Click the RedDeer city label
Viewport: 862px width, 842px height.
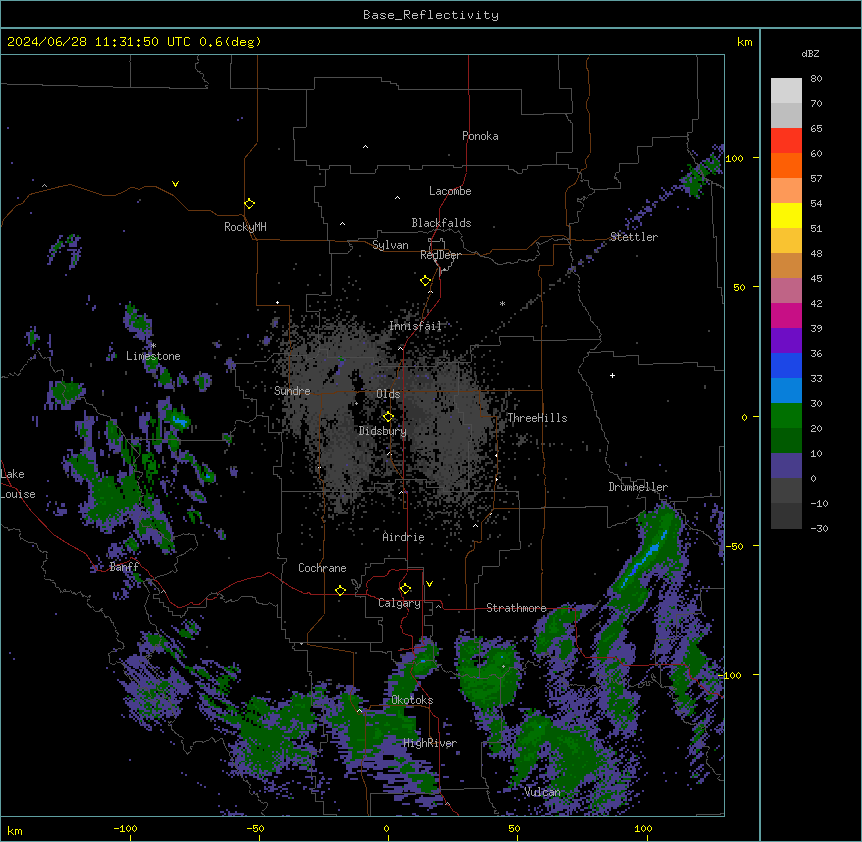440,255
